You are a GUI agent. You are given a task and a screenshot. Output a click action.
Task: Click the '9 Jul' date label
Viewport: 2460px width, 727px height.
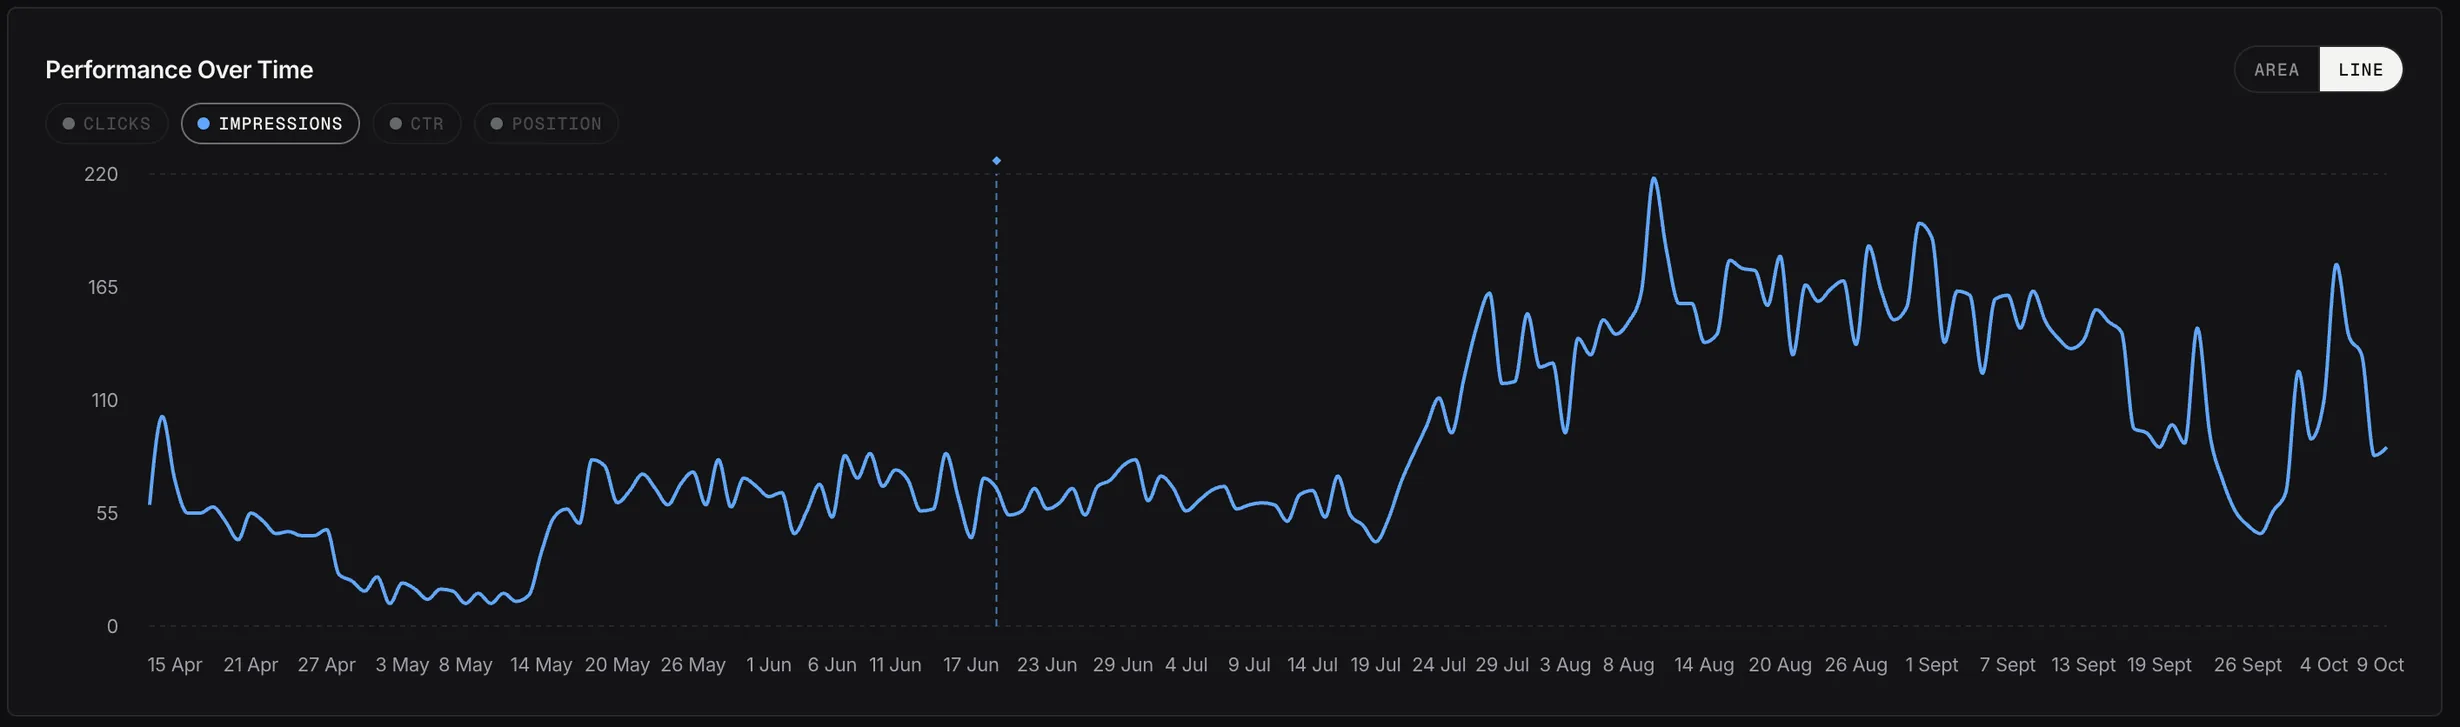point(1249,665)
